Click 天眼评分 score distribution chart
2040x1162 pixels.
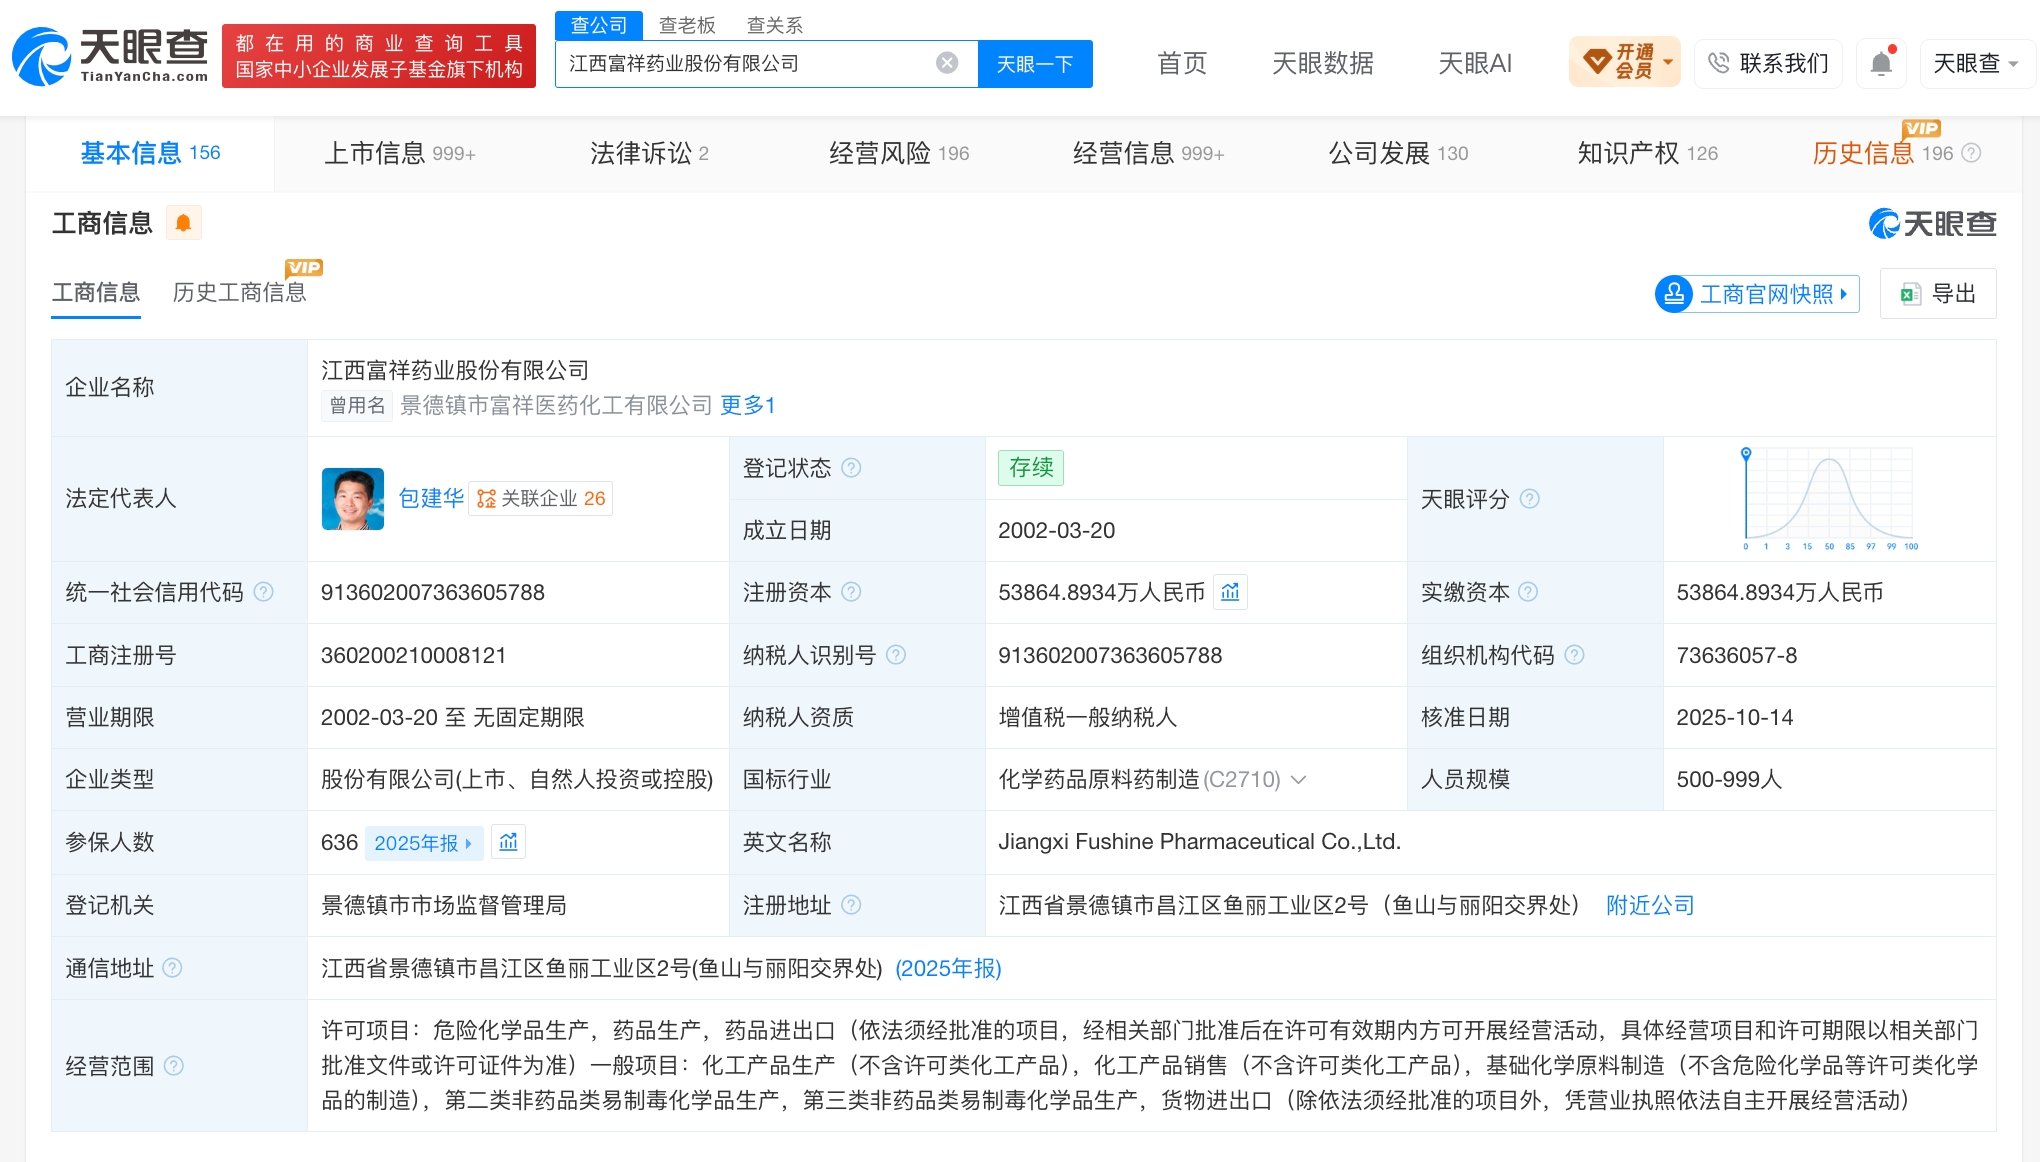pyautogui.click(x=1829, y=499)
